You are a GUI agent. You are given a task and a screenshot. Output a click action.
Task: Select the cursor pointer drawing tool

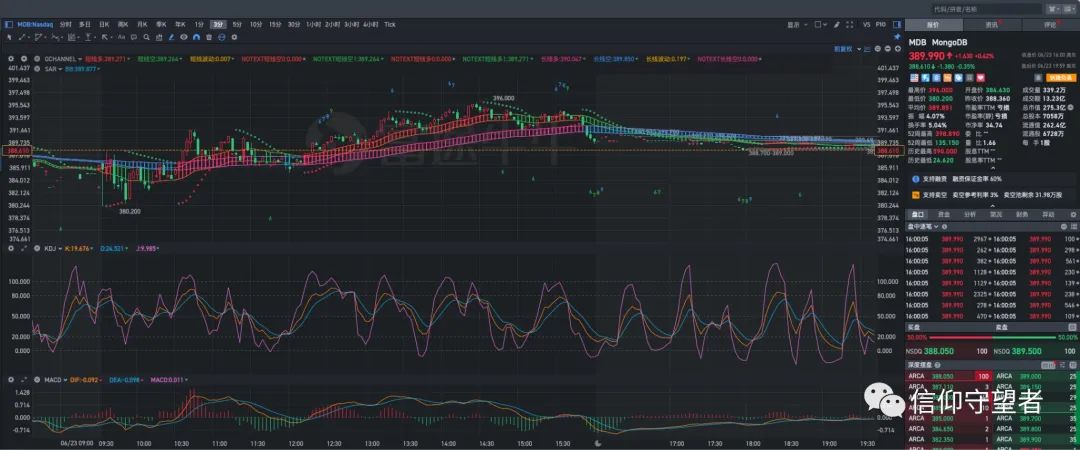[x=9, y=37]
